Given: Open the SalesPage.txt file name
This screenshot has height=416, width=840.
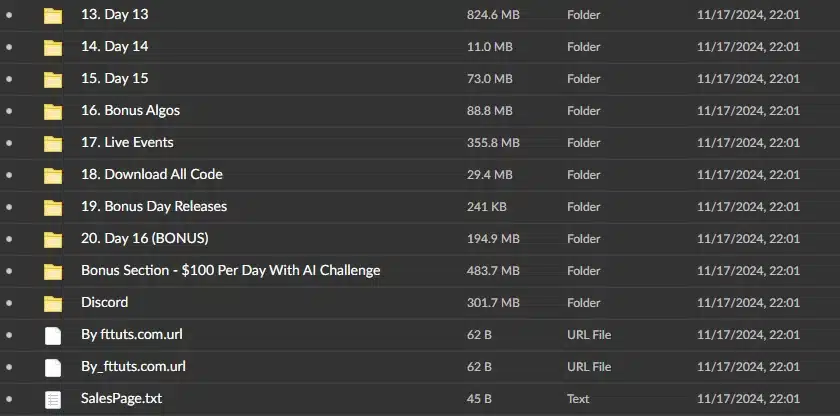Looking at the screenshot, I should 122,398.
